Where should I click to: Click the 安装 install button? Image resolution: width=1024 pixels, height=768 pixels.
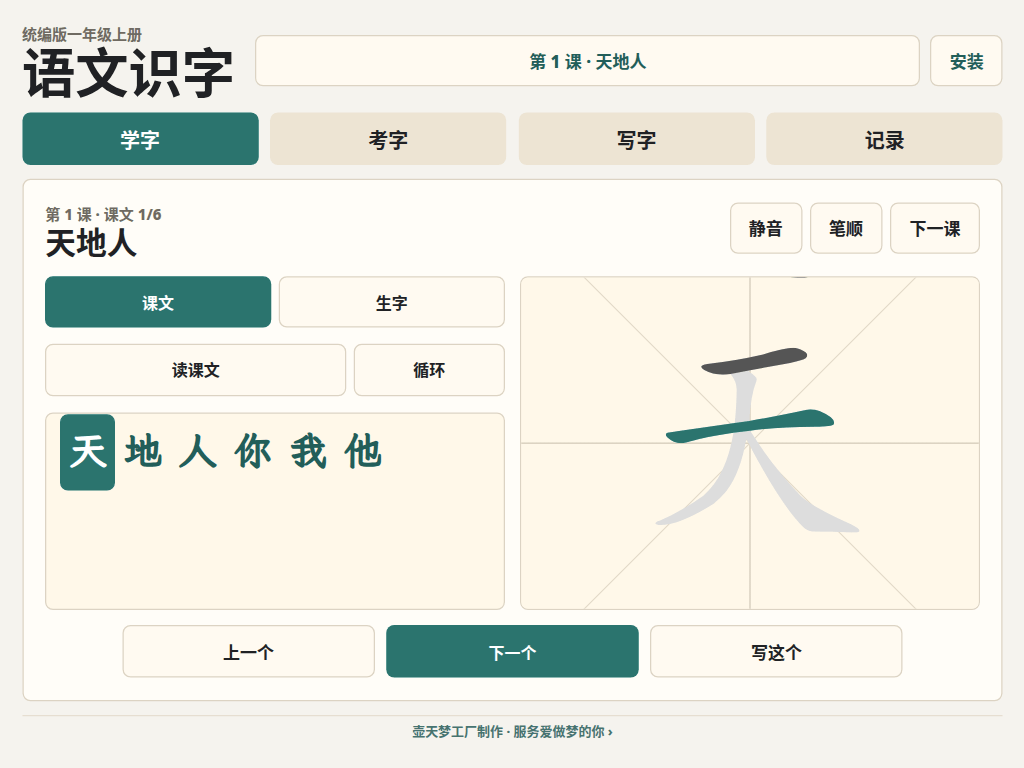pyautogui.click(x=966, y=61)
